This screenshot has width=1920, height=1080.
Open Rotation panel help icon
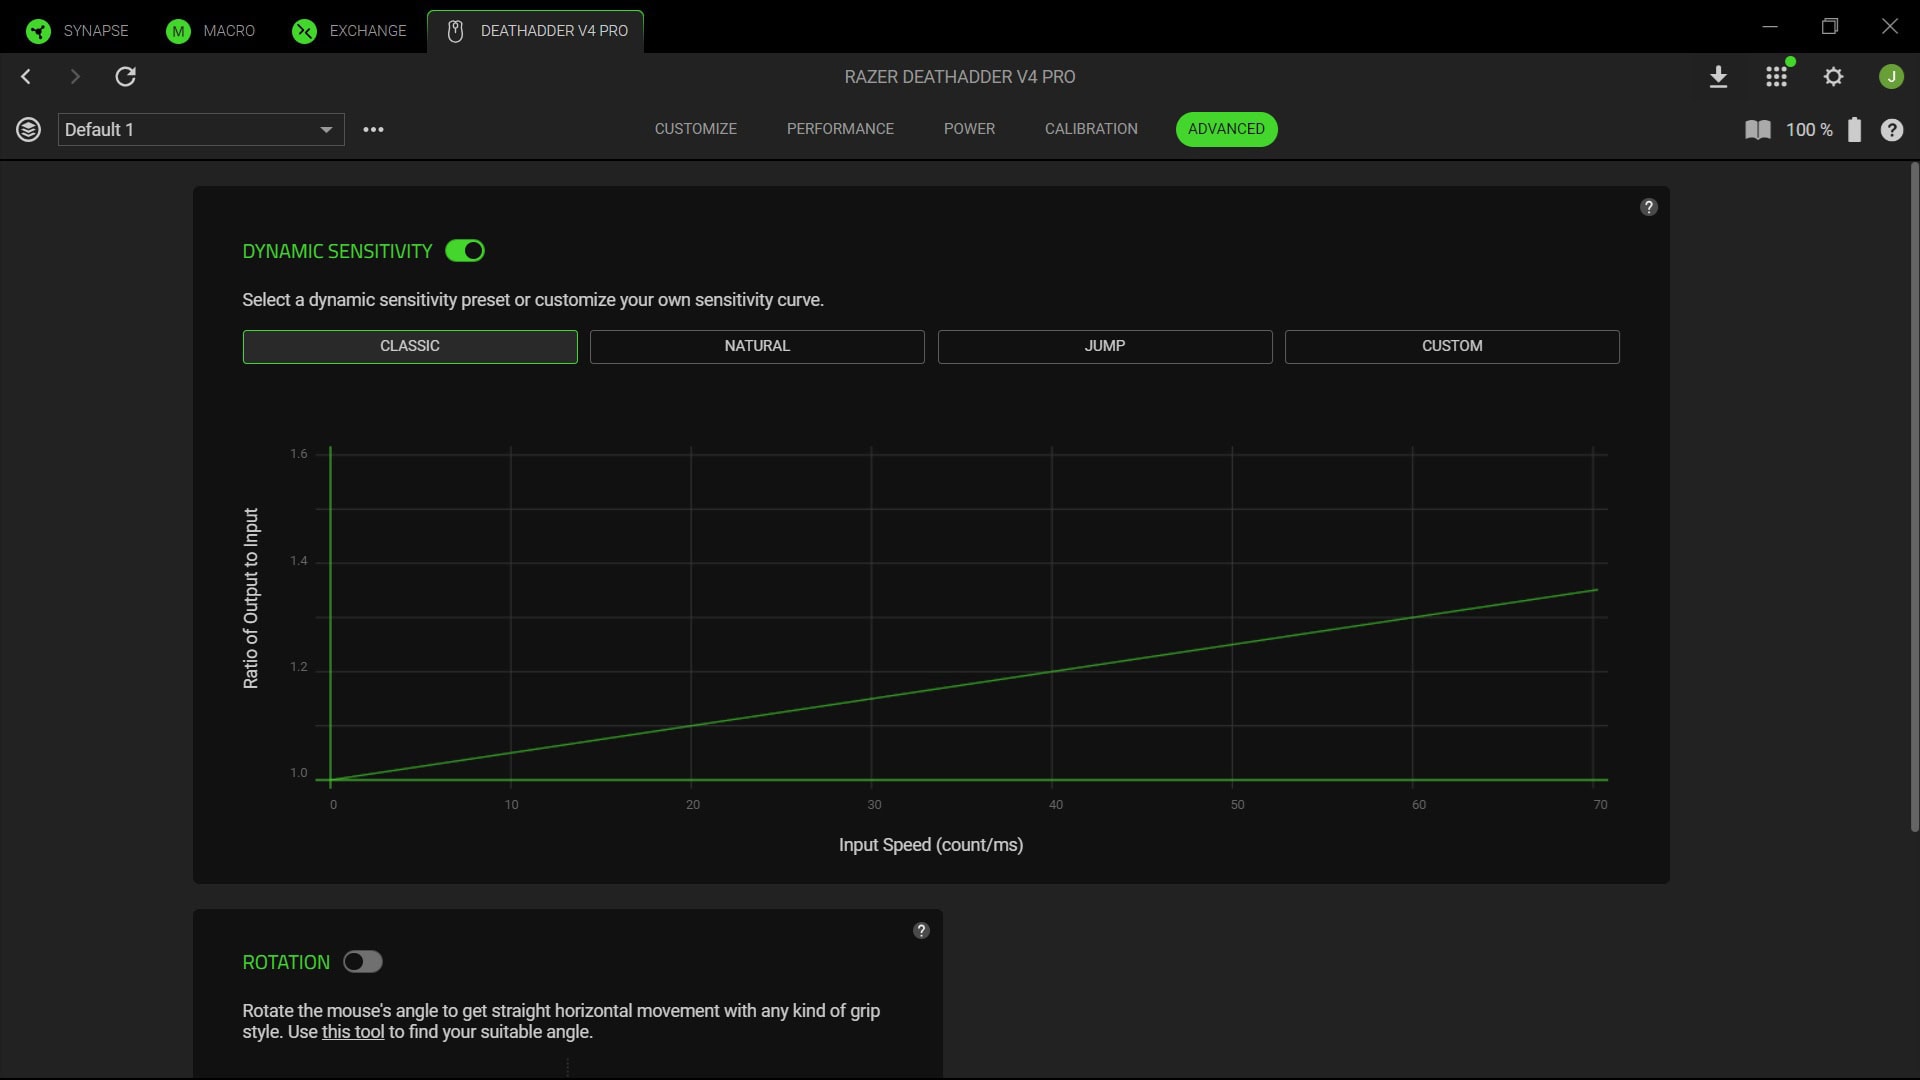[x=921, y=930]
